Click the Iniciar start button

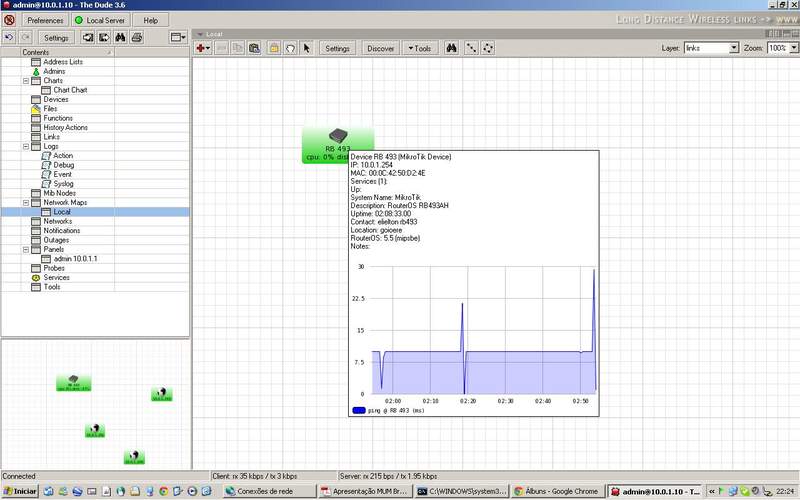point(20,491)
